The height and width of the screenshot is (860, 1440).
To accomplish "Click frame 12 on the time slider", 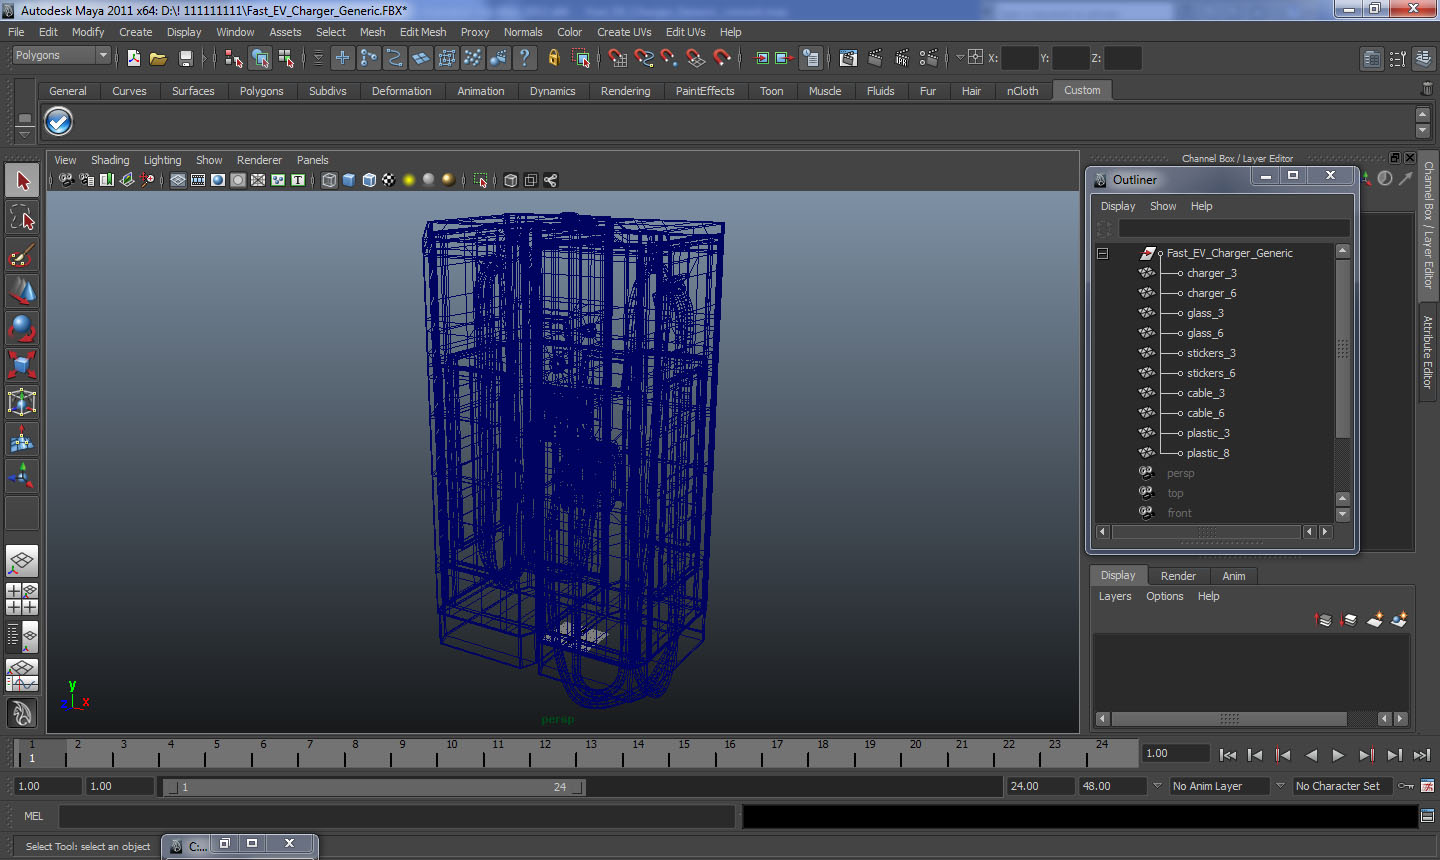I will tap(544, 752).
